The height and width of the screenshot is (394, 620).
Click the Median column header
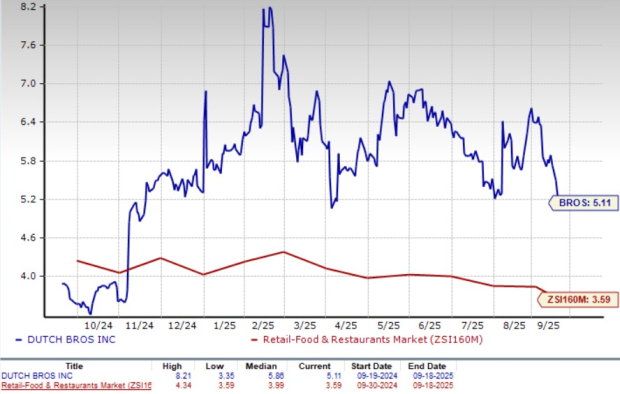261,366
